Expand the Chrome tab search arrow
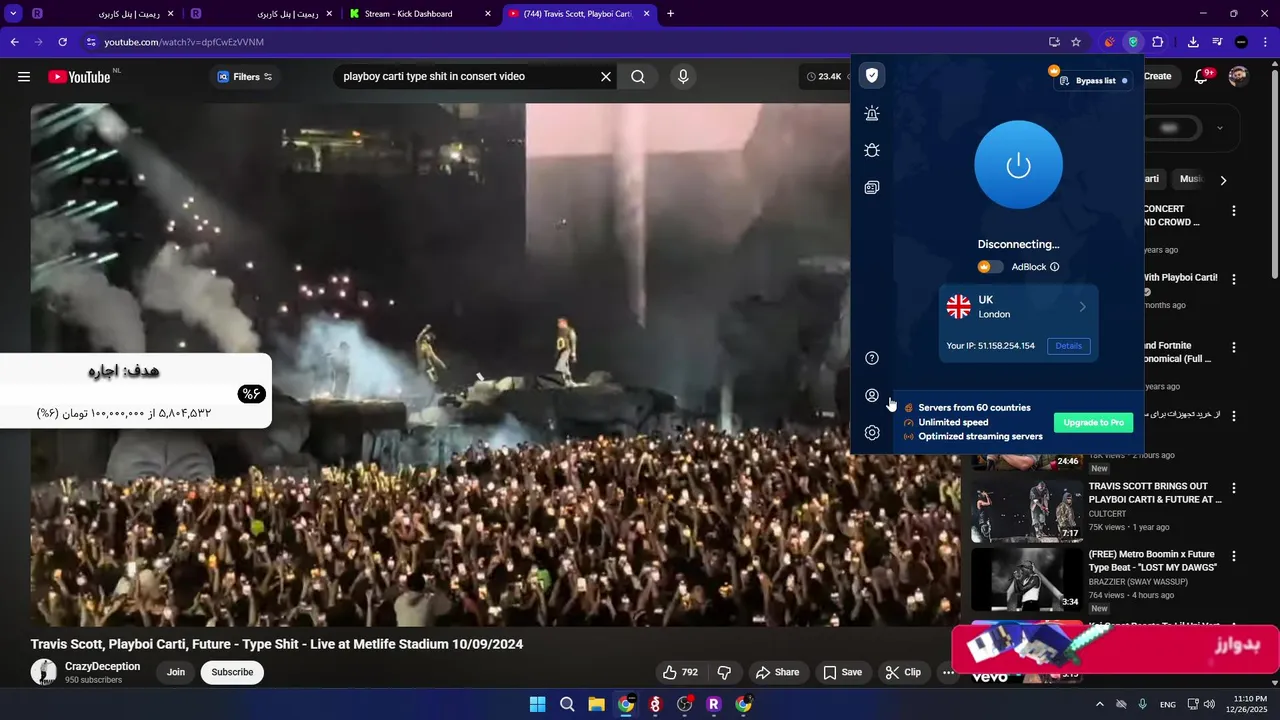The image size is (1280, 720). (x=13, y=14)
